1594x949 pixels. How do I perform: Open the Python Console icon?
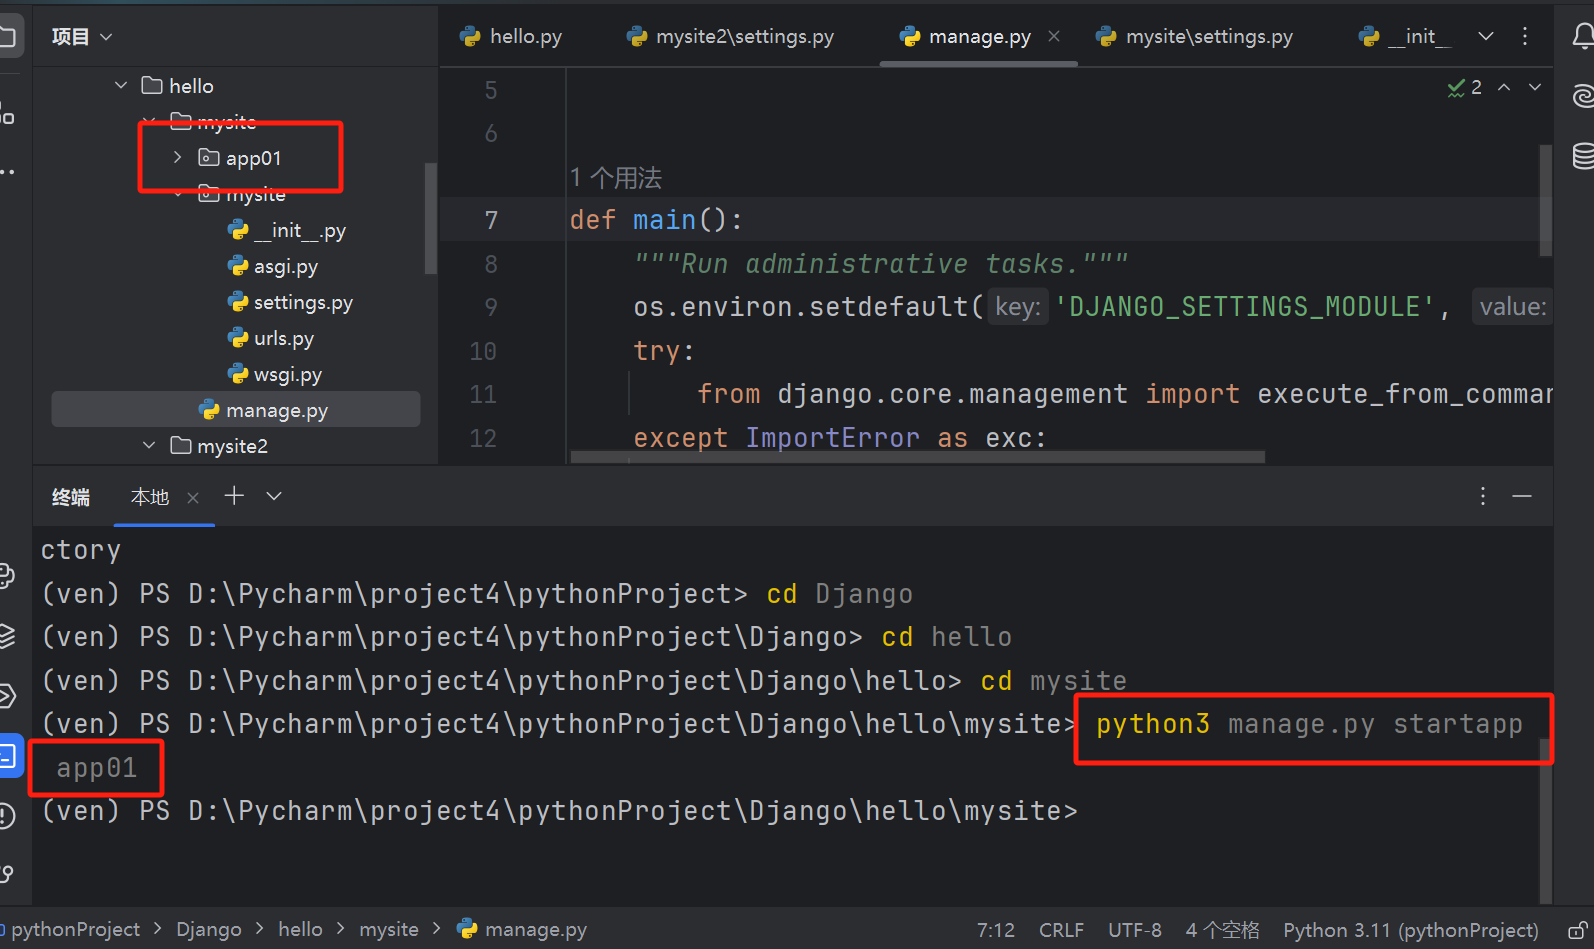(8, 576)
